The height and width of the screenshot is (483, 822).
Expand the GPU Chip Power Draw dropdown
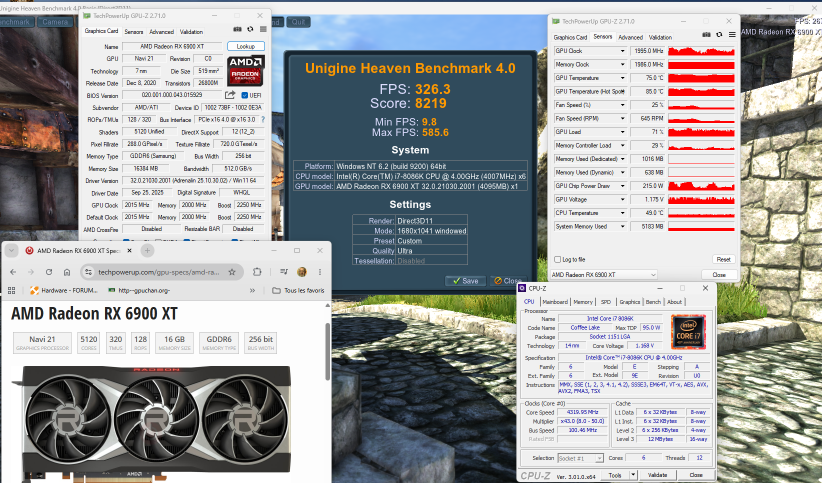[x=622, y=186]
